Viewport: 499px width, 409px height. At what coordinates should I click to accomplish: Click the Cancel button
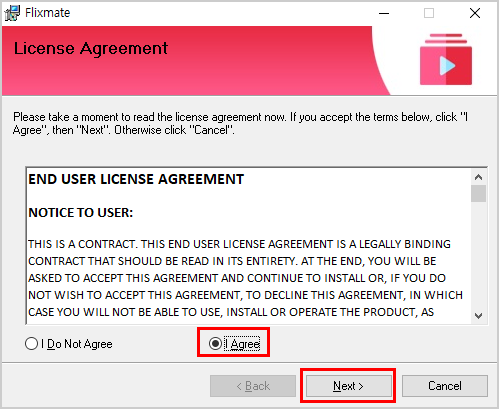pyautogui.click(x=445, y=386)
